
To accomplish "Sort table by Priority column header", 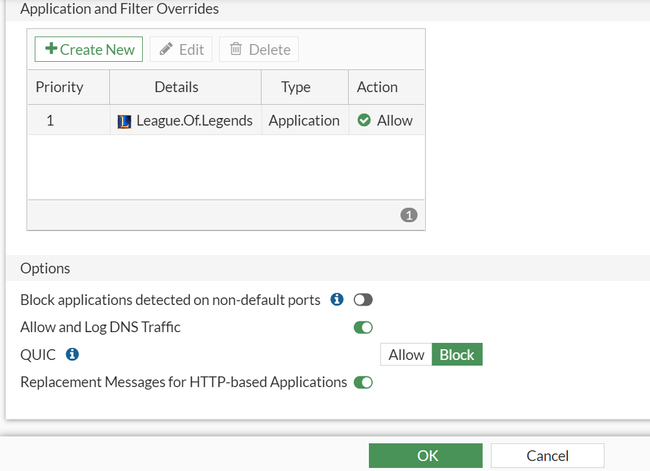I will click(60, 87).
